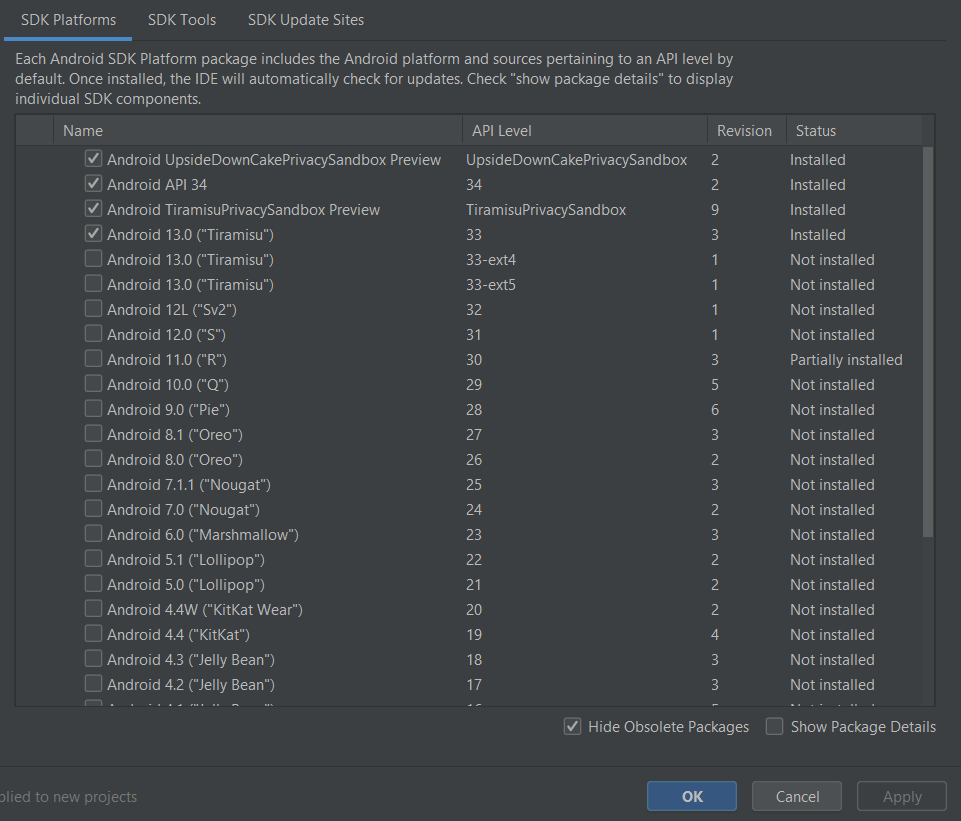Switch to the SDK Platforms tab
The image size is (961, 821).
(x=68, y=20)
